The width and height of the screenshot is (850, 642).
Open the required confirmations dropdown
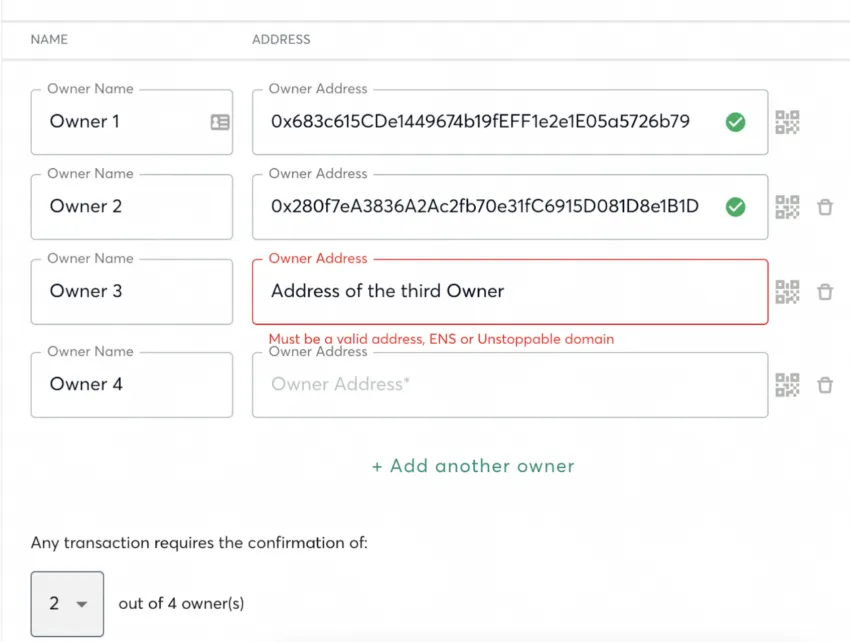click(x=67, y=604)
